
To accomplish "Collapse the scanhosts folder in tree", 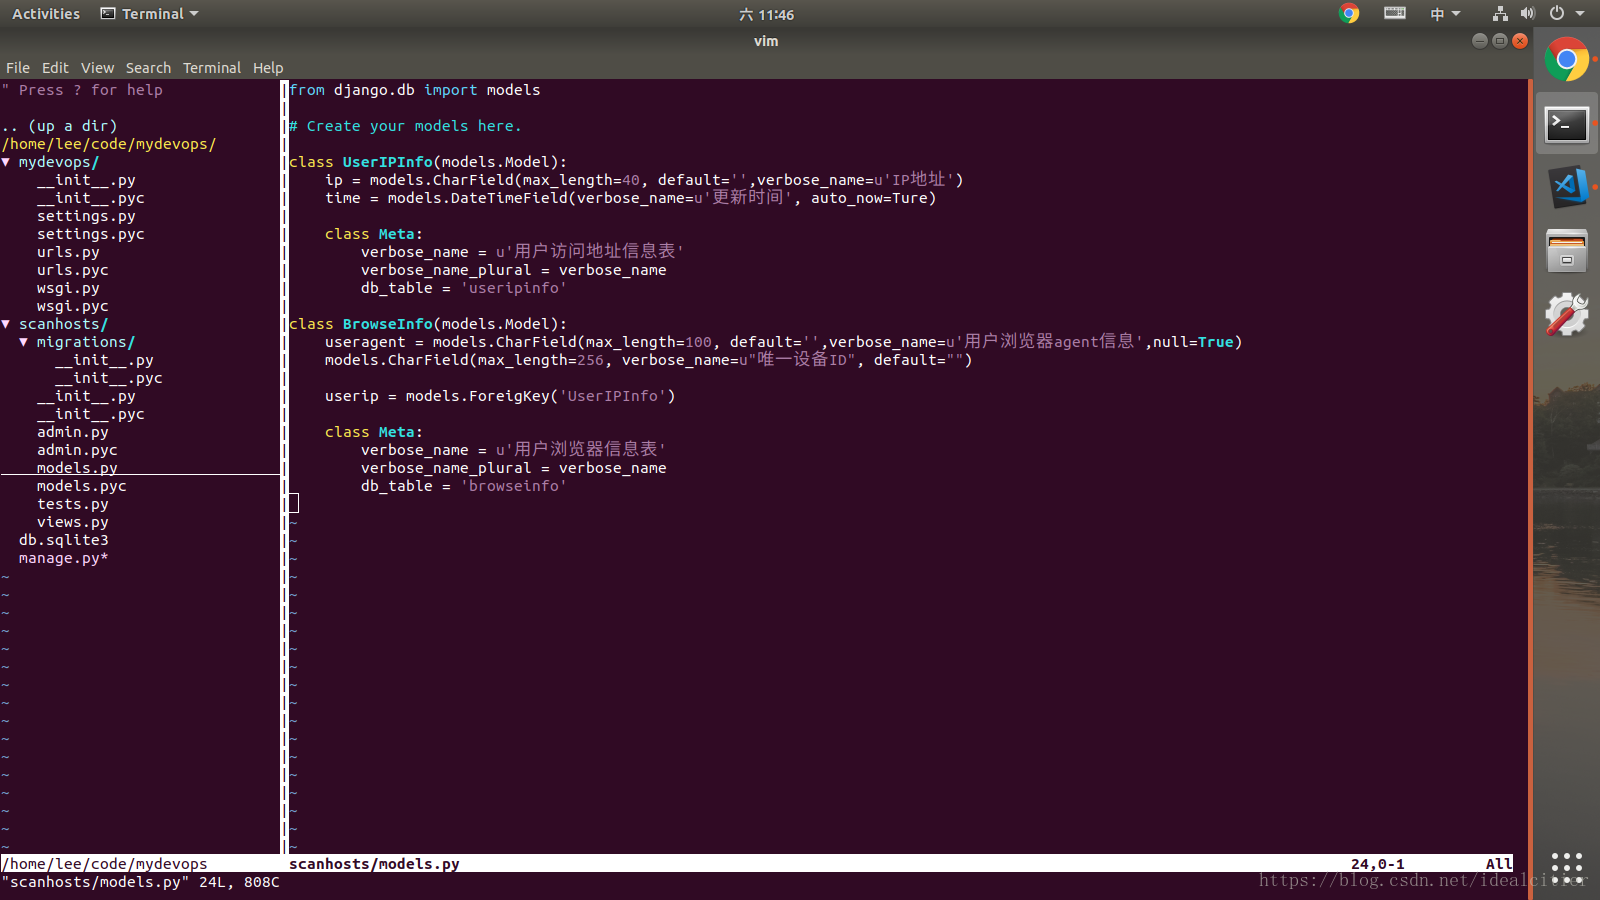I will pyautogui.click(x=62, y=324).
